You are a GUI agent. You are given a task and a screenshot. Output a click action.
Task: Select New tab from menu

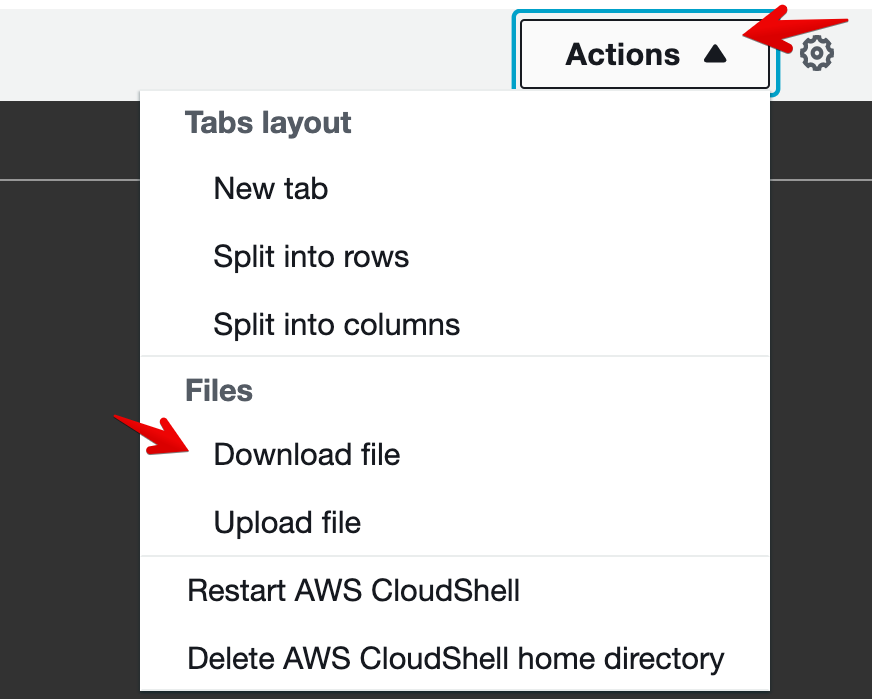click(270, 189)
